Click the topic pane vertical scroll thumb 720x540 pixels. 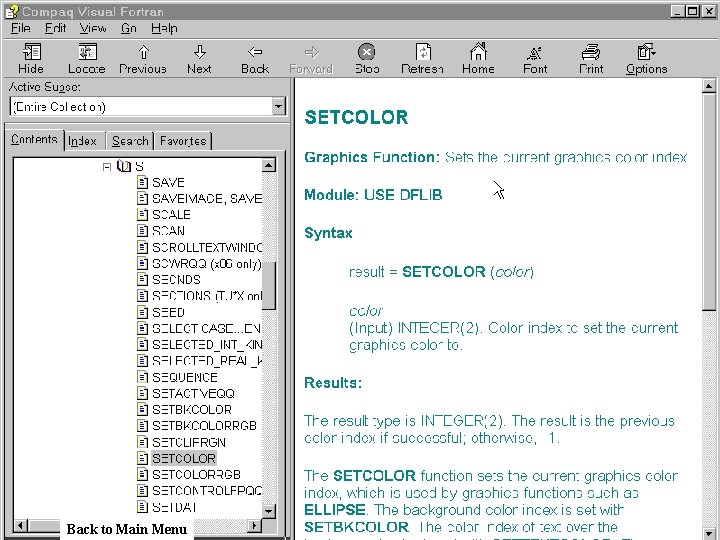click(x=709, y=202)
